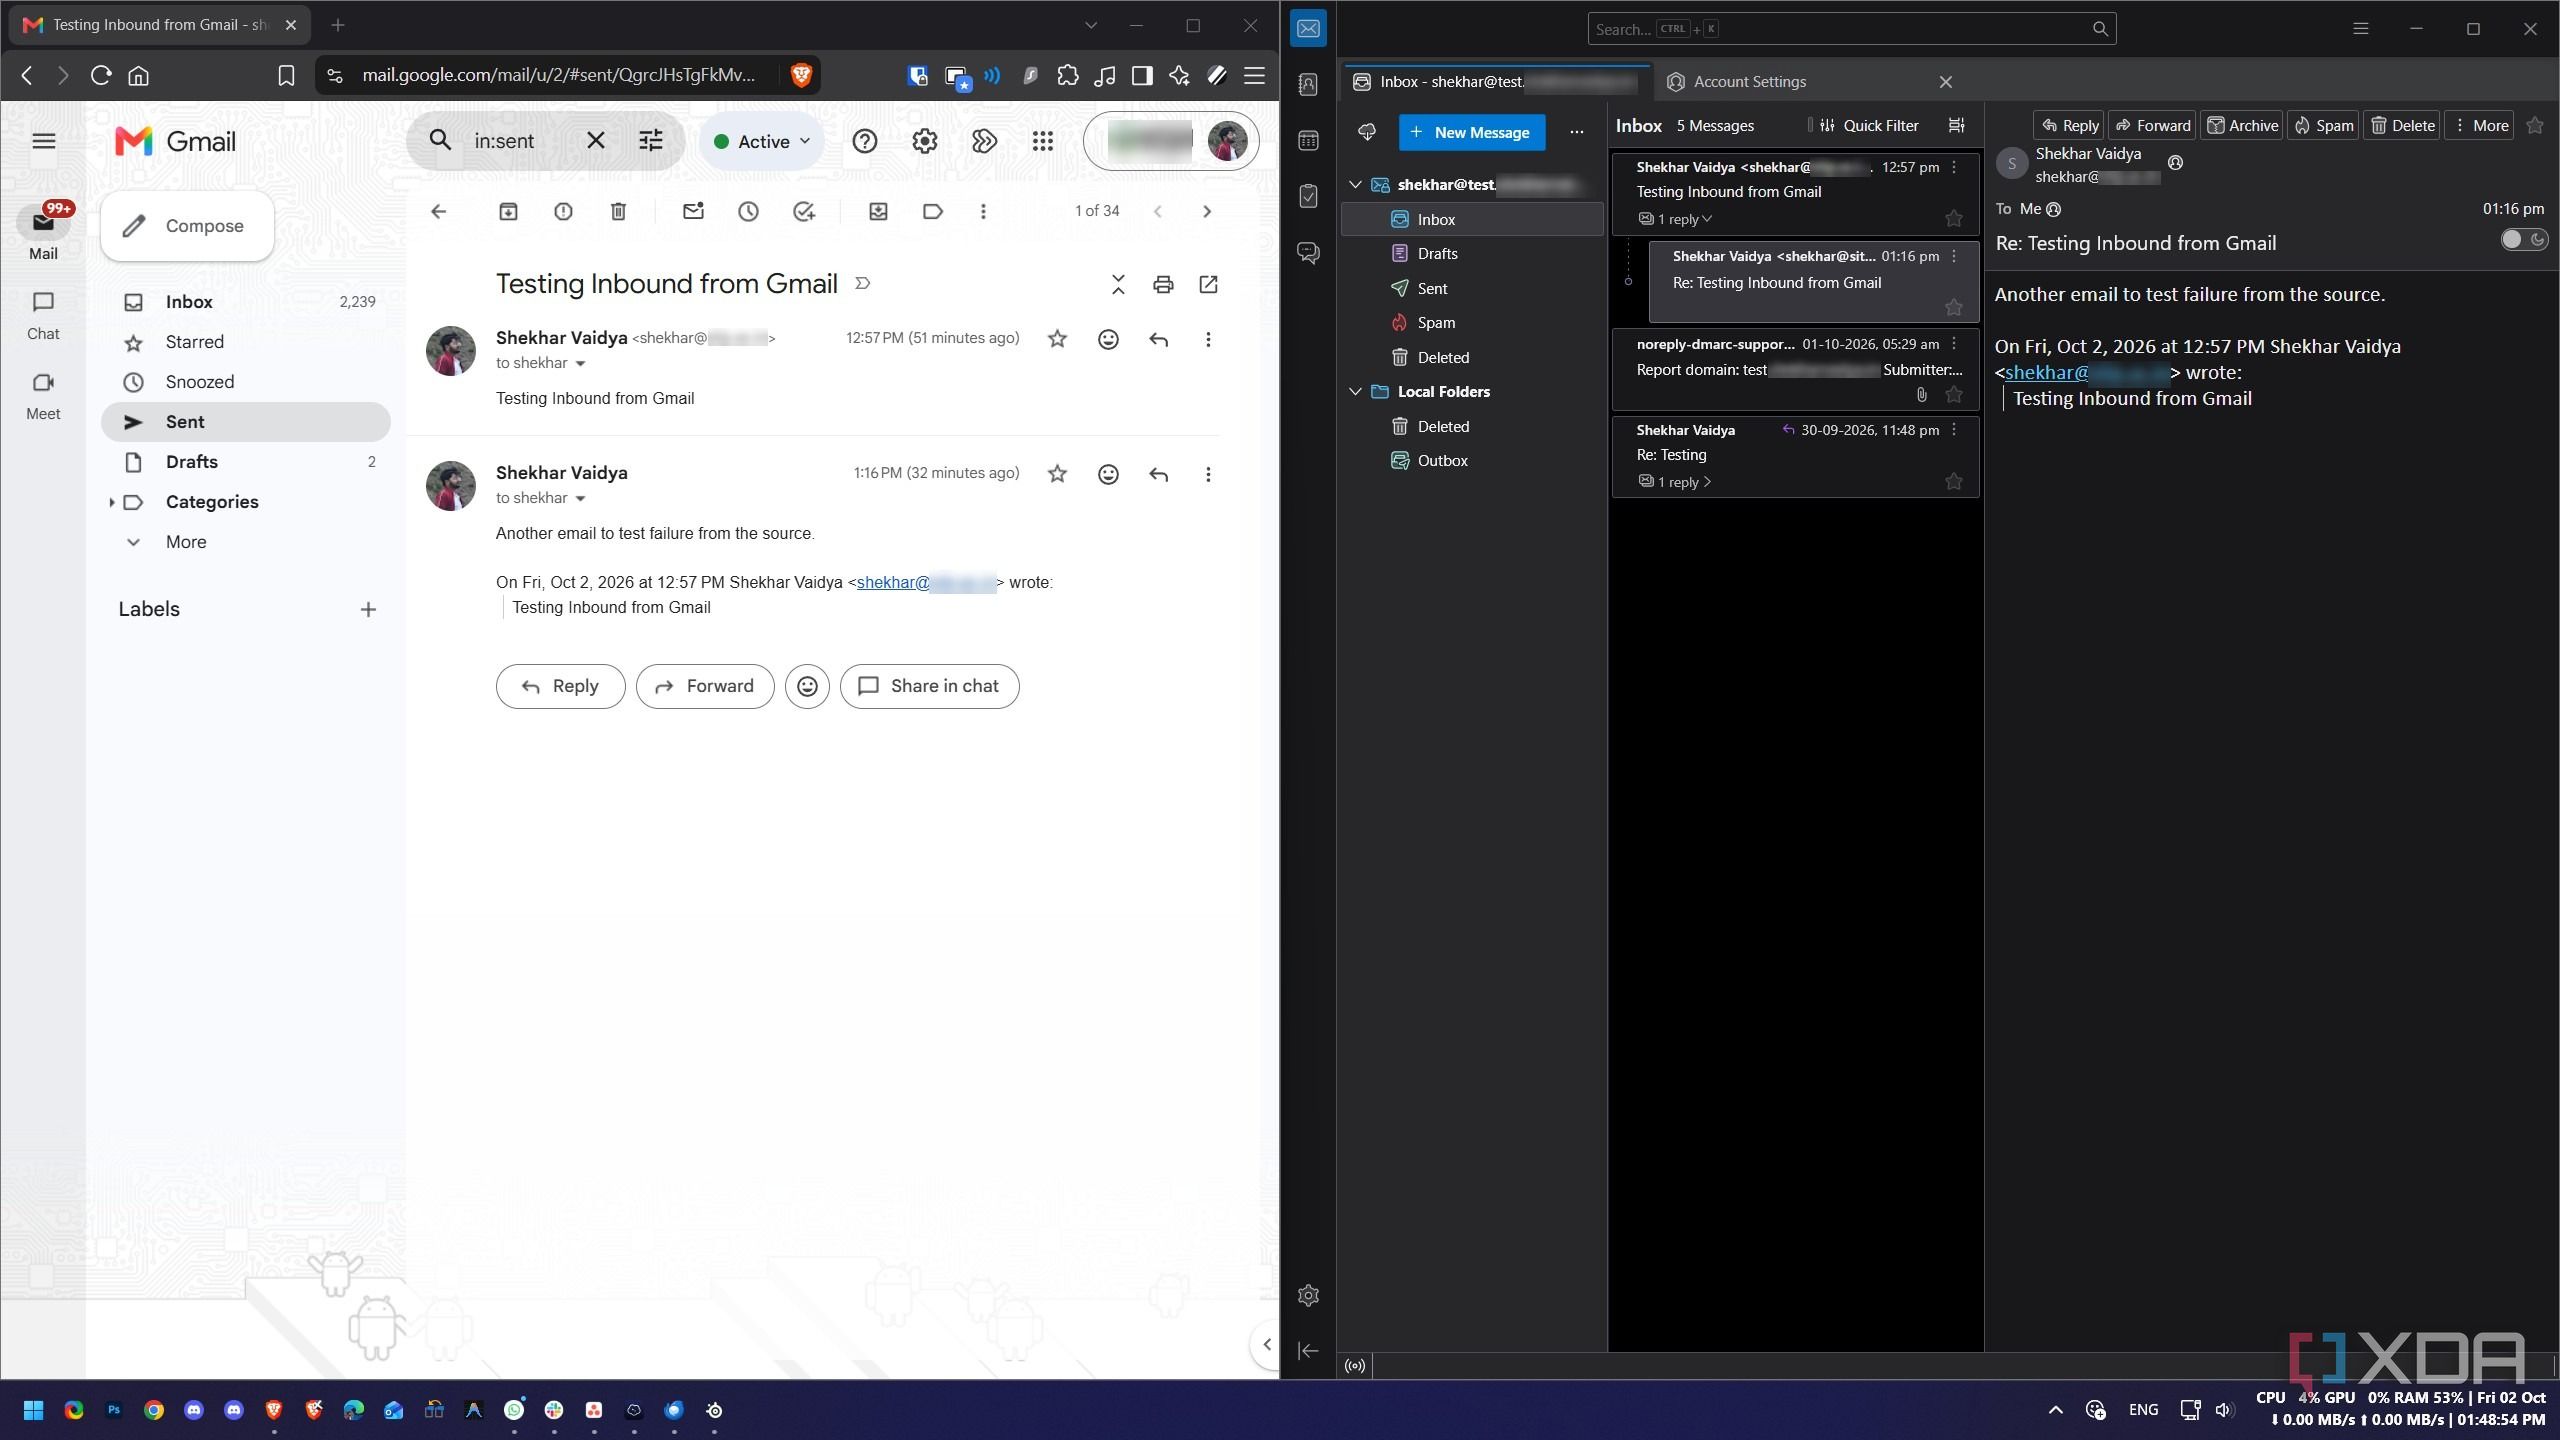The height and width of the screenshot is (1440, 2560).
Task: Print all messages in Gmail
Action: point(1162,285)
